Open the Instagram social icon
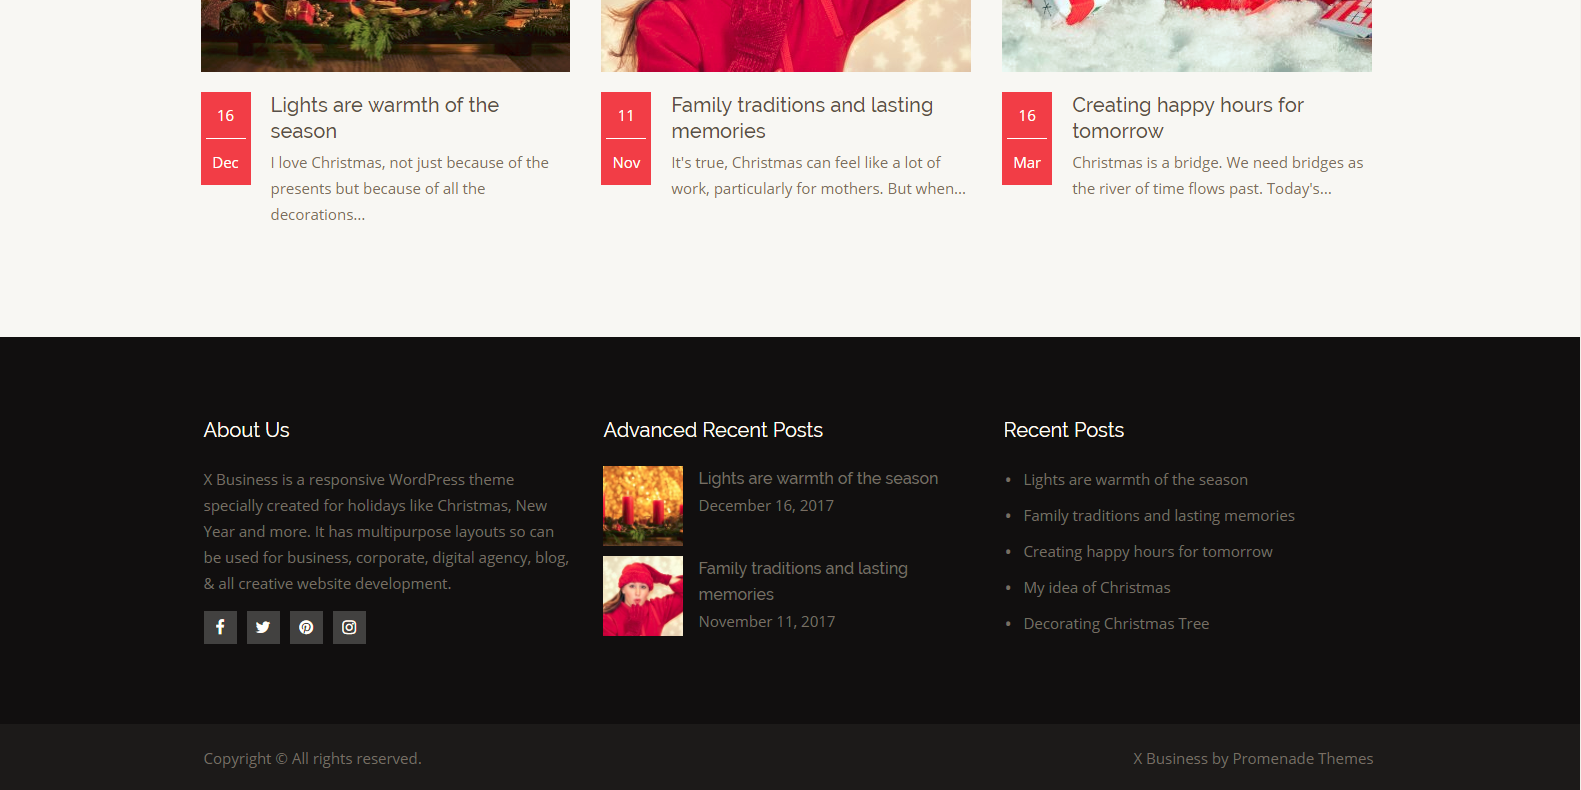Viewport: 1581px width, 790px height. click(349, 627)
